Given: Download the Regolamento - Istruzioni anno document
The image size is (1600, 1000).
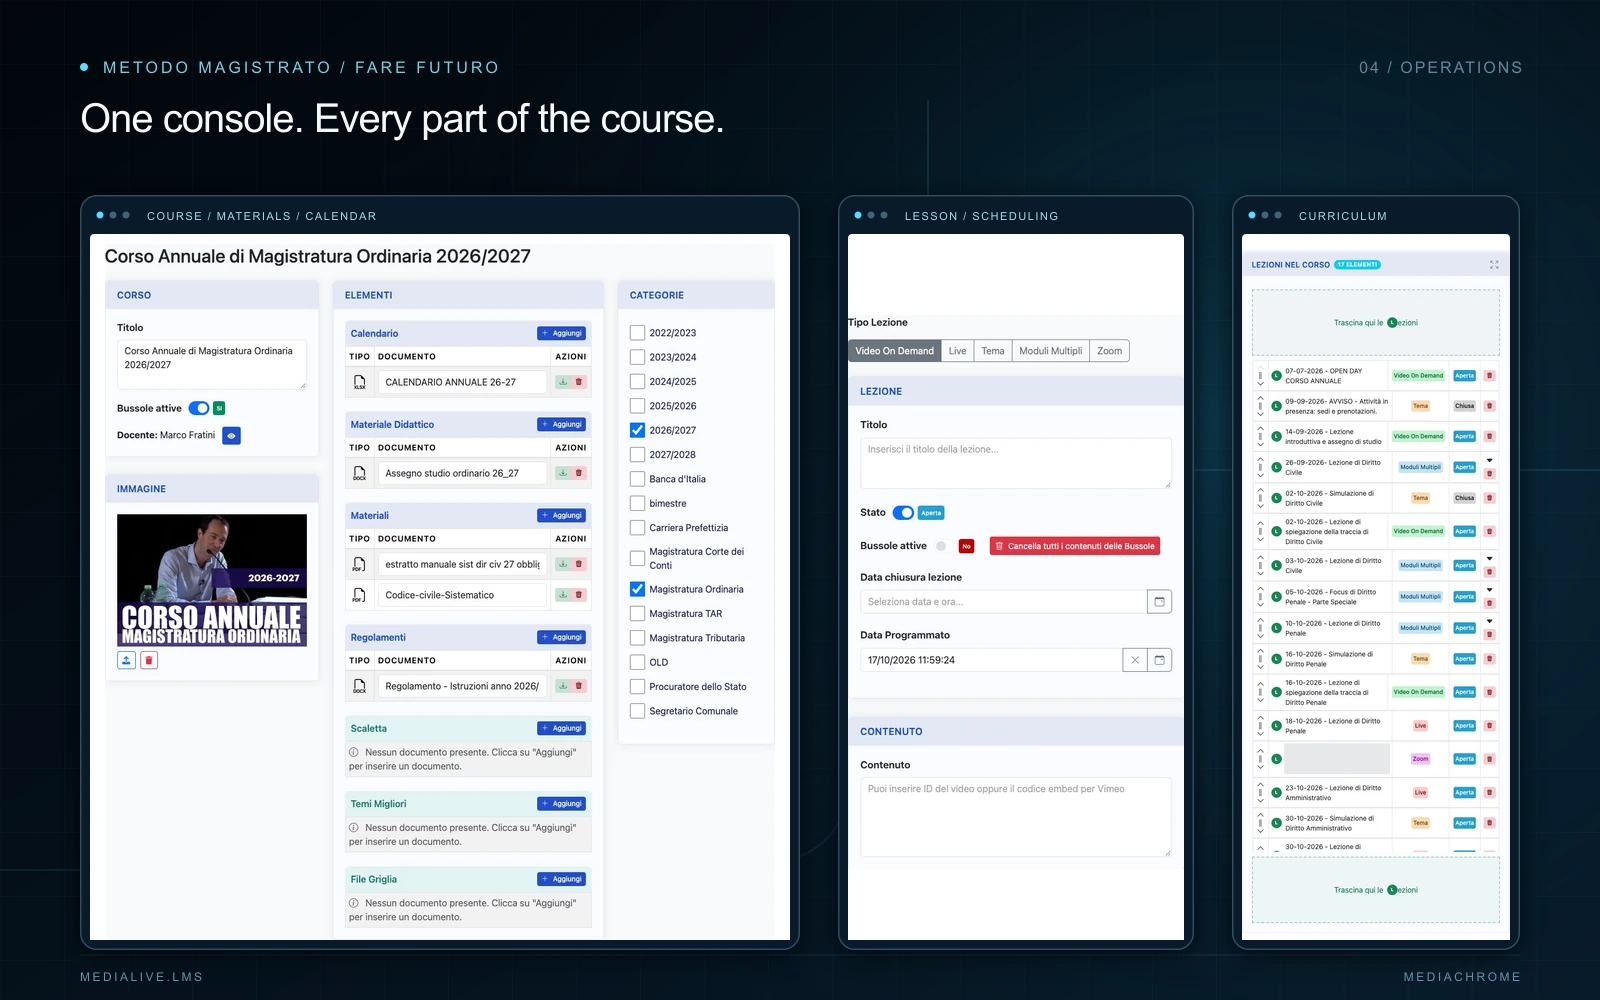Looking at the screenshot, I should pyautogui.click(x=563, y=686).
